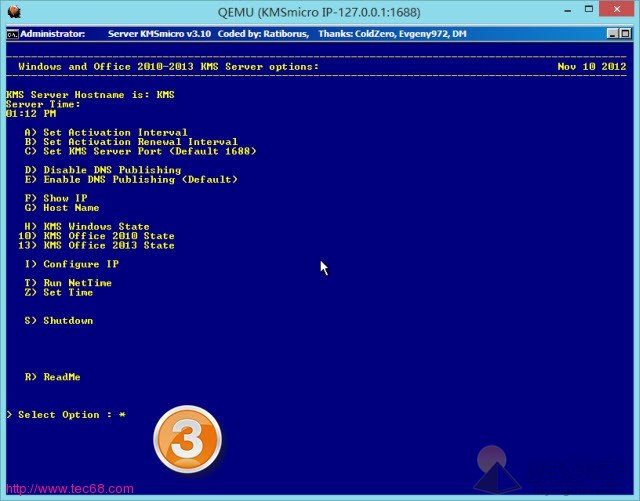Click the cmd icon beside Administrator
The image size is (640, 501).
click(12, 34)
